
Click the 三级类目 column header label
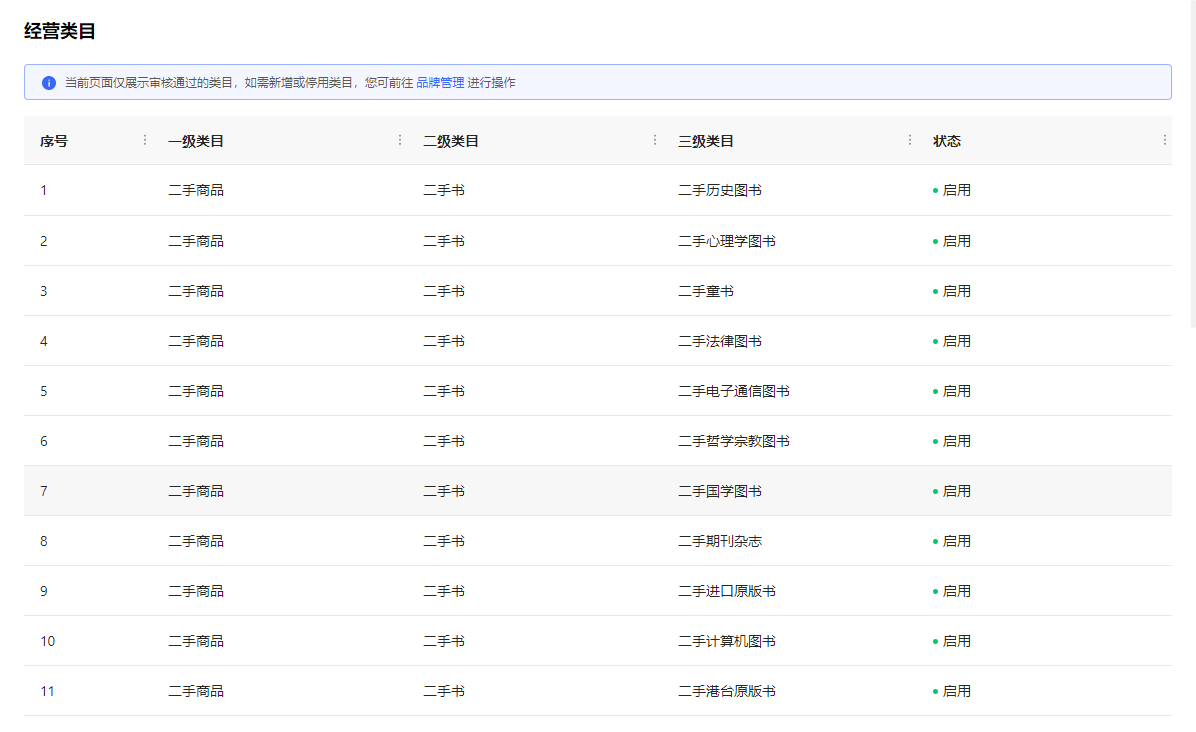(x=706, y=141)
